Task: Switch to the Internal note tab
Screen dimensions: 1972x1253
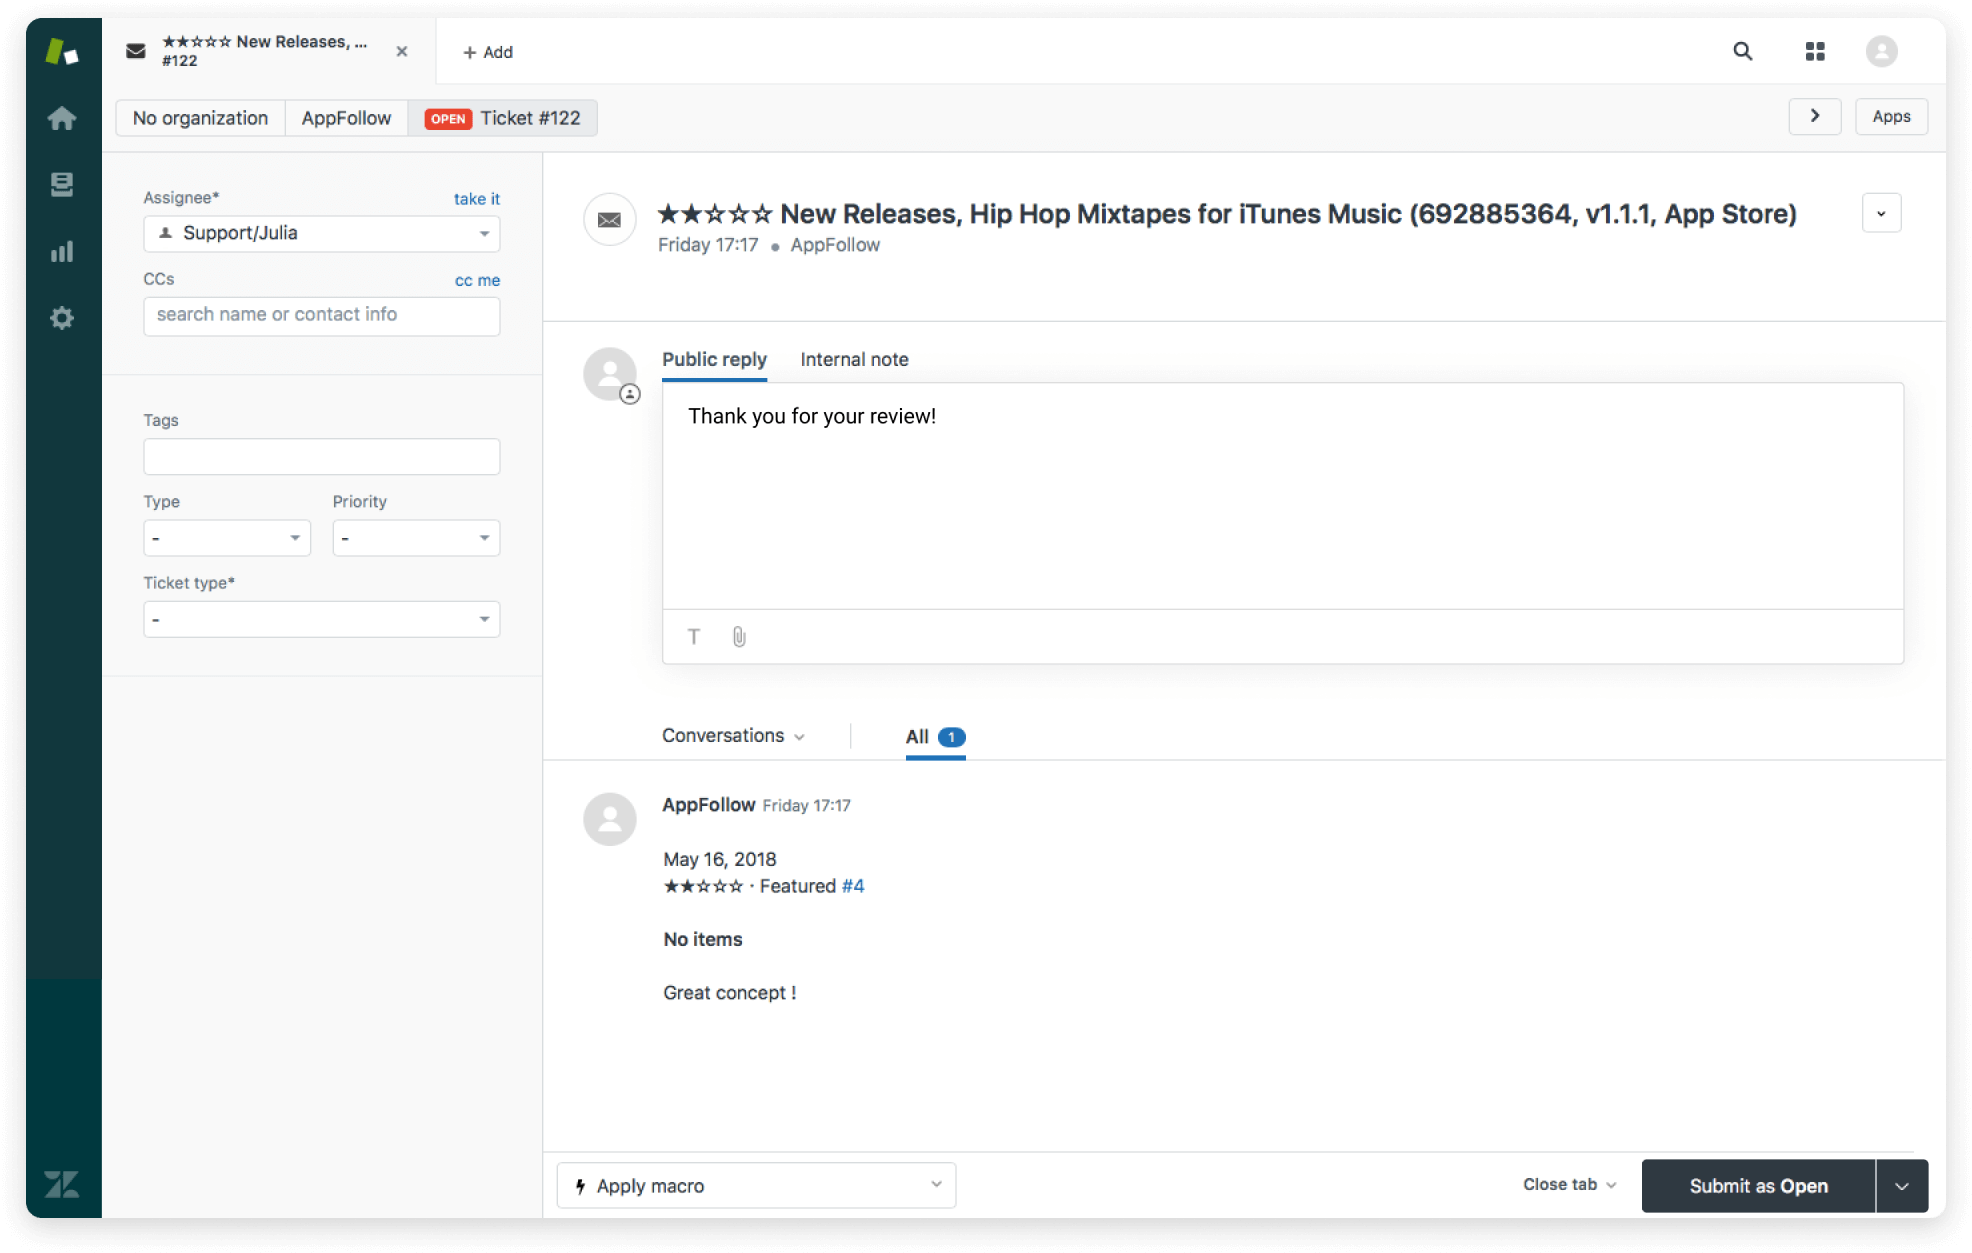Action: [x=854, y=360]
